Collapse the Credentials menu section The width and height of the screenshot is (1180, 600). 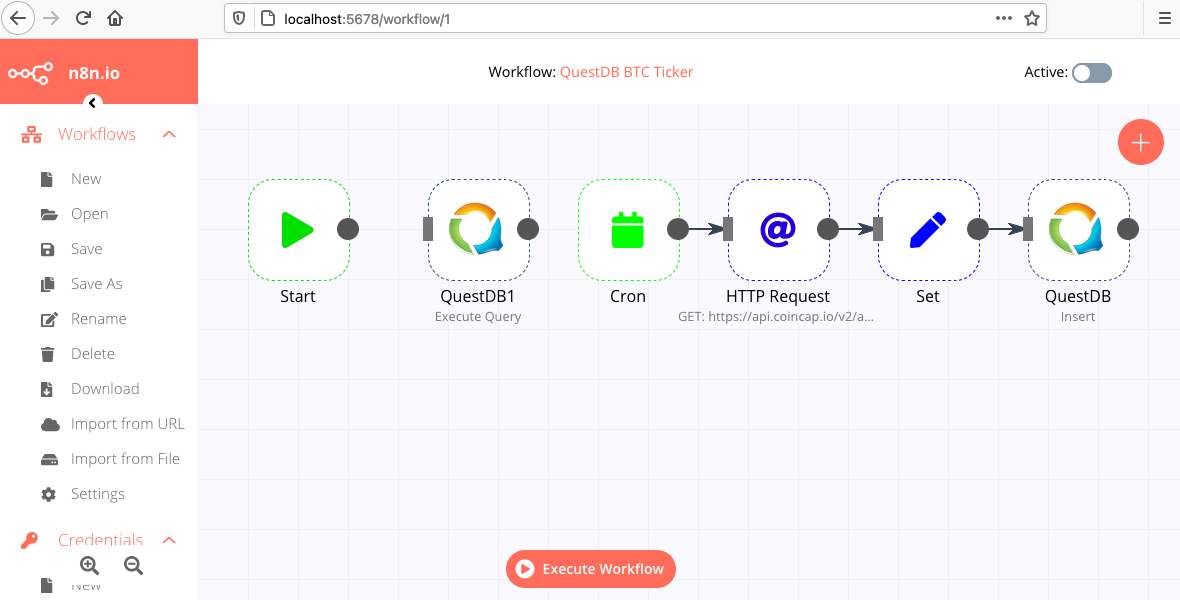169,540
